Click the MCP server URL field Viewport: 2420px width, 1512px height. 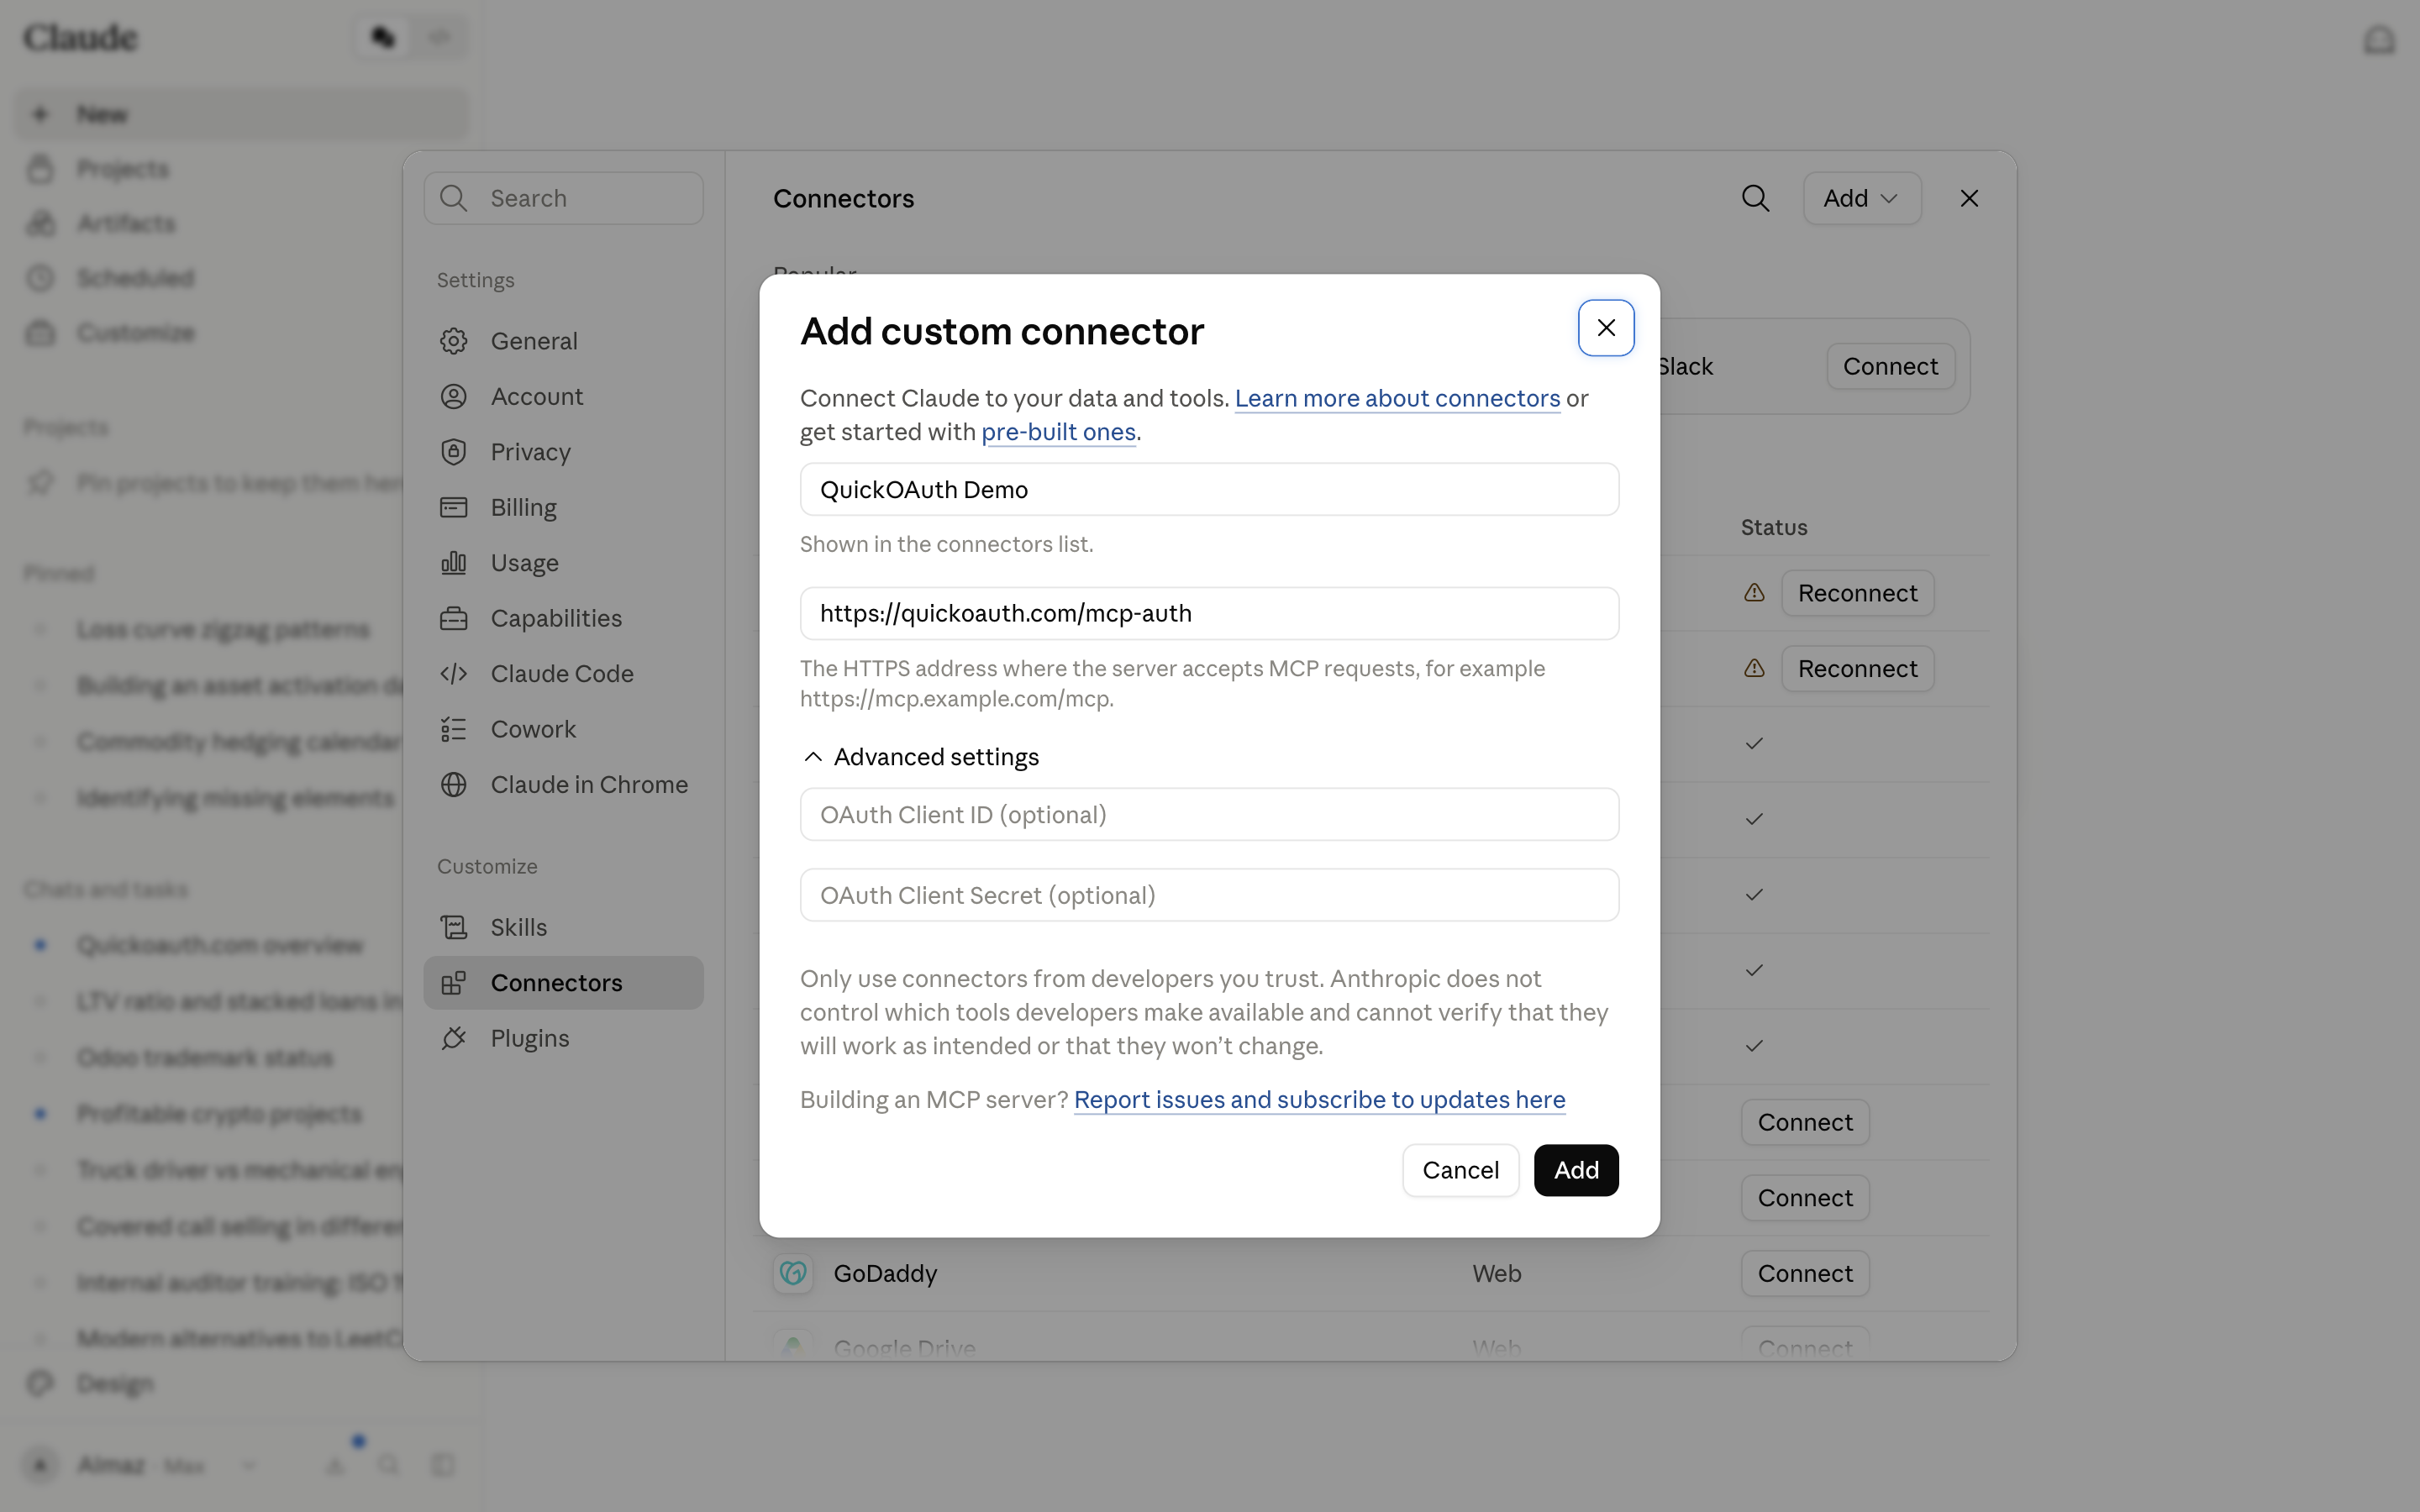tap(1209, 613)
